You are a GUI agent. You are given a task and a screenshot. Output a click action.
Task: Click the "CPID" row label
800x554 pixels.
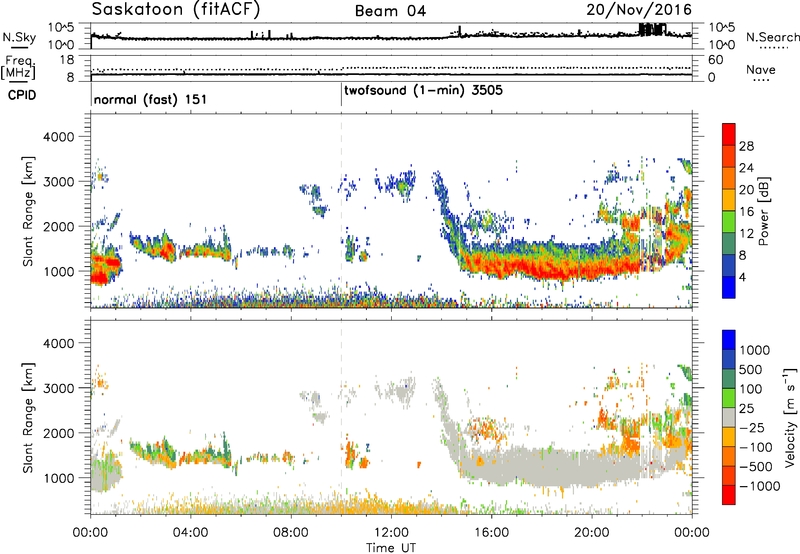coord(22,95)
